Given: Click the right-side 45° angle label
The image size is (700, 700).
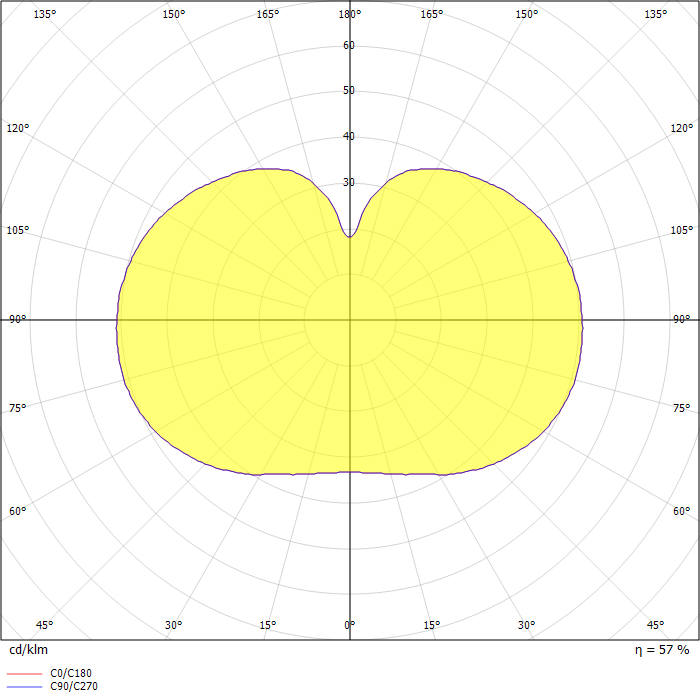Looking at the screenshot, I should (x=655, y=625).
